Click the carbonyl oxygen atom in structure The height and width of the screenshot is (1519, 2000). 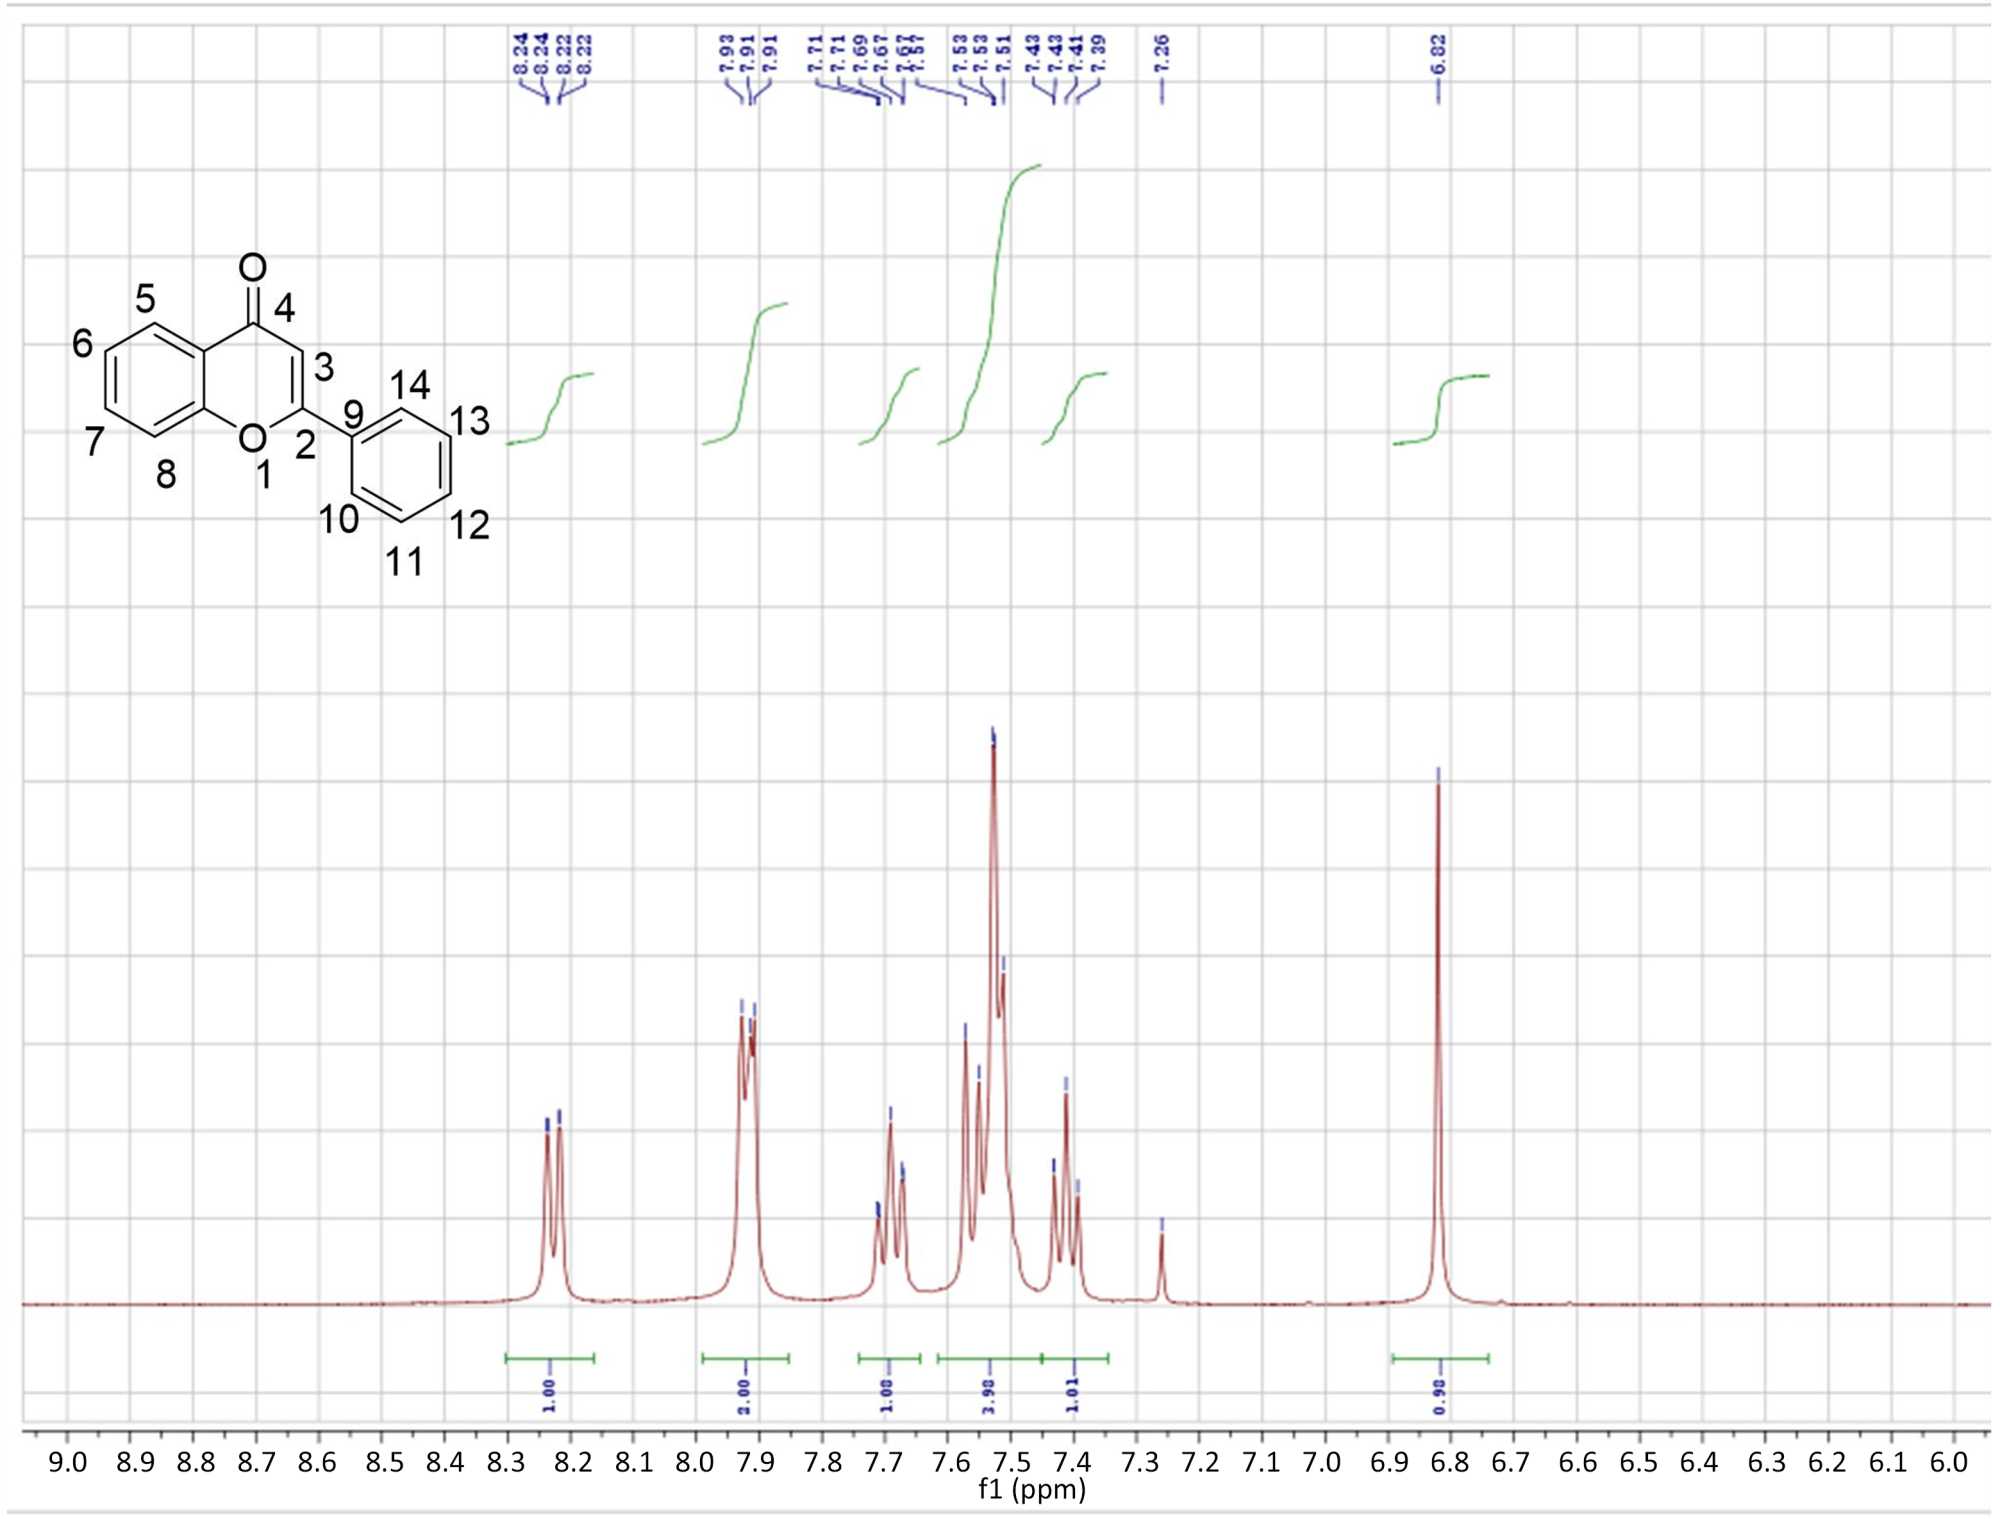253,267
